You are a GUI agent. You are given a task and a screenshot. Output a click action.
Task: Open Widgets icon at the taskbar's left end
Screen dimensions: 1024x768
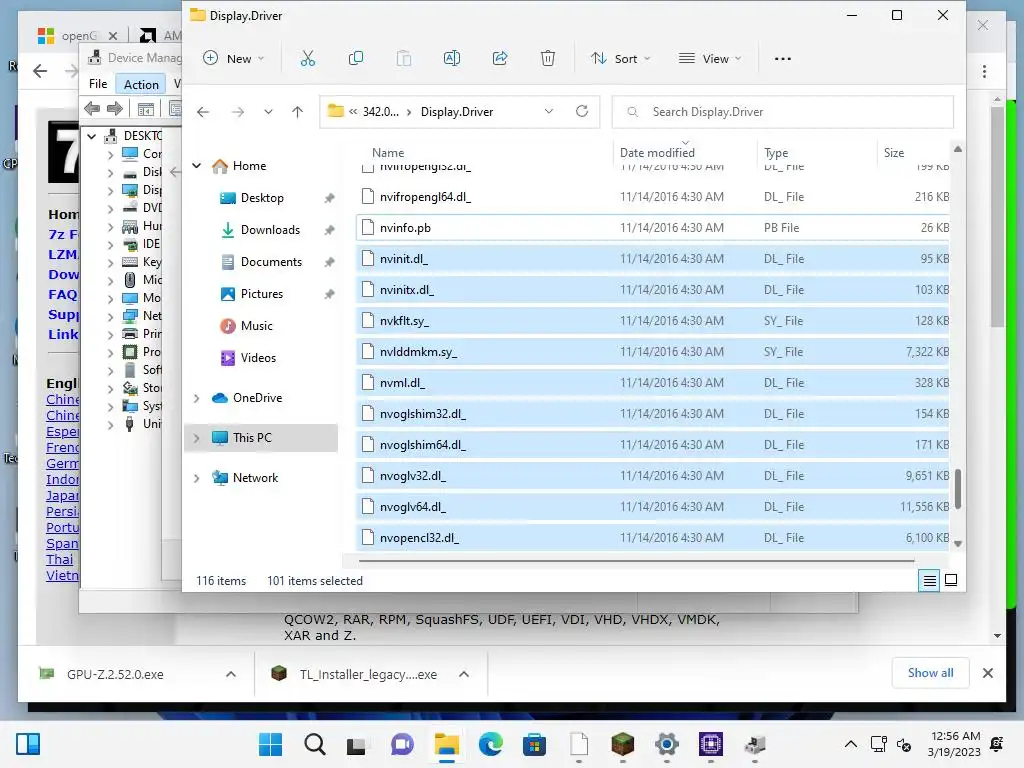[x=28, y=744]
